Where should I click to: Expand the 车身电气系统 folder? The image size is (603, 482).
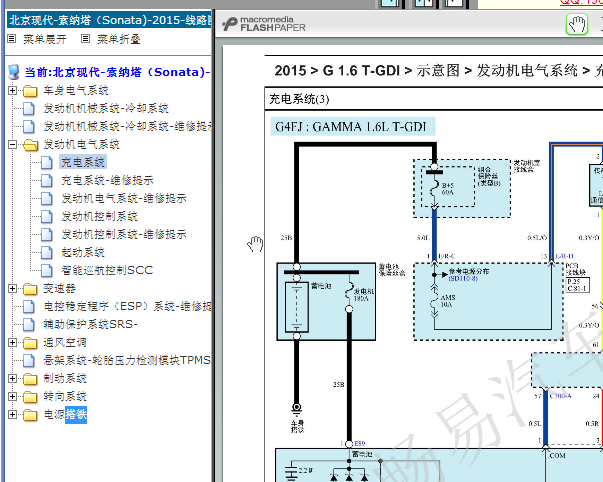click(12, 91)
